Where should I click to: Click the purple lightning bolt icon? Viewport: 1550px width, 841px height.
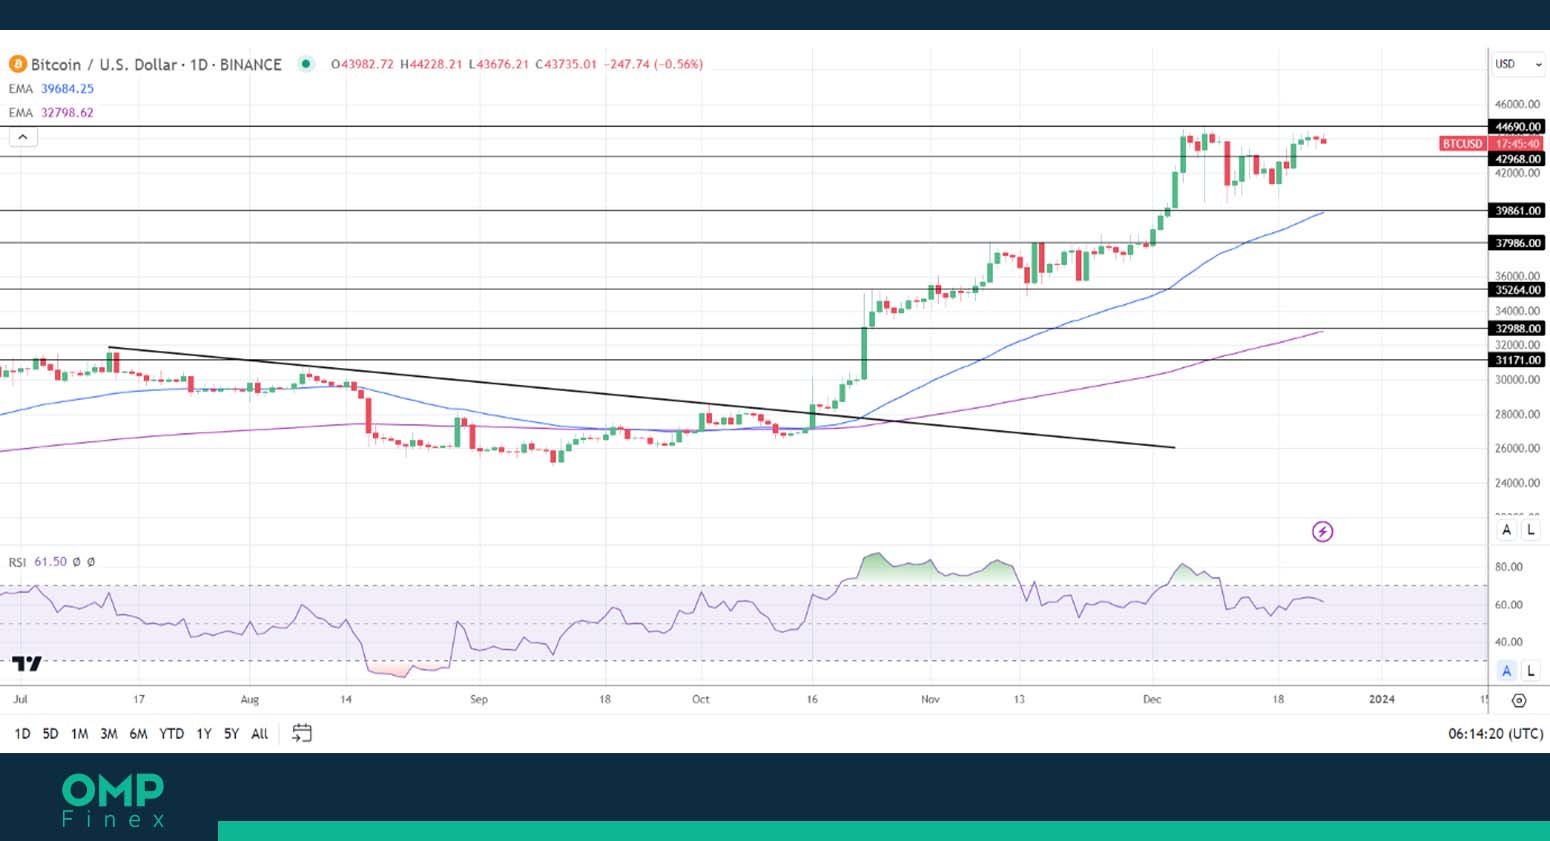pos(1322,531)
